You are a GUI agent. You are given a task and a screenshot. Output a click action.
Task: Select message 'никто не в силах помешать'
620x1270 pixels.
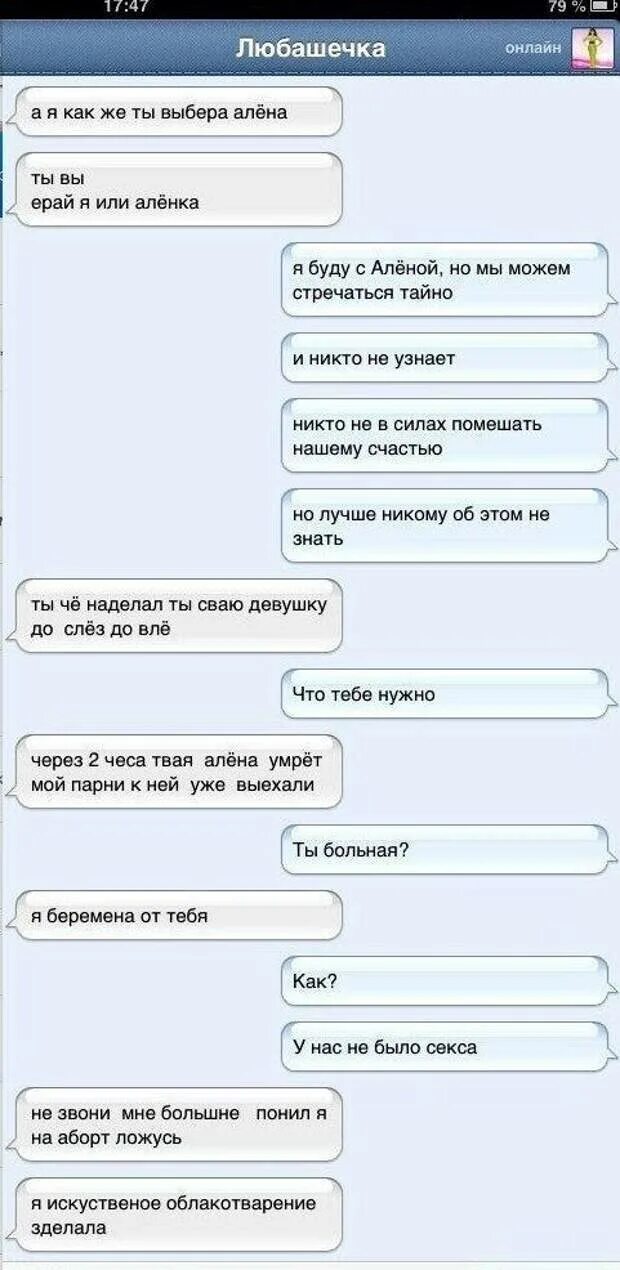coord(445,436)
